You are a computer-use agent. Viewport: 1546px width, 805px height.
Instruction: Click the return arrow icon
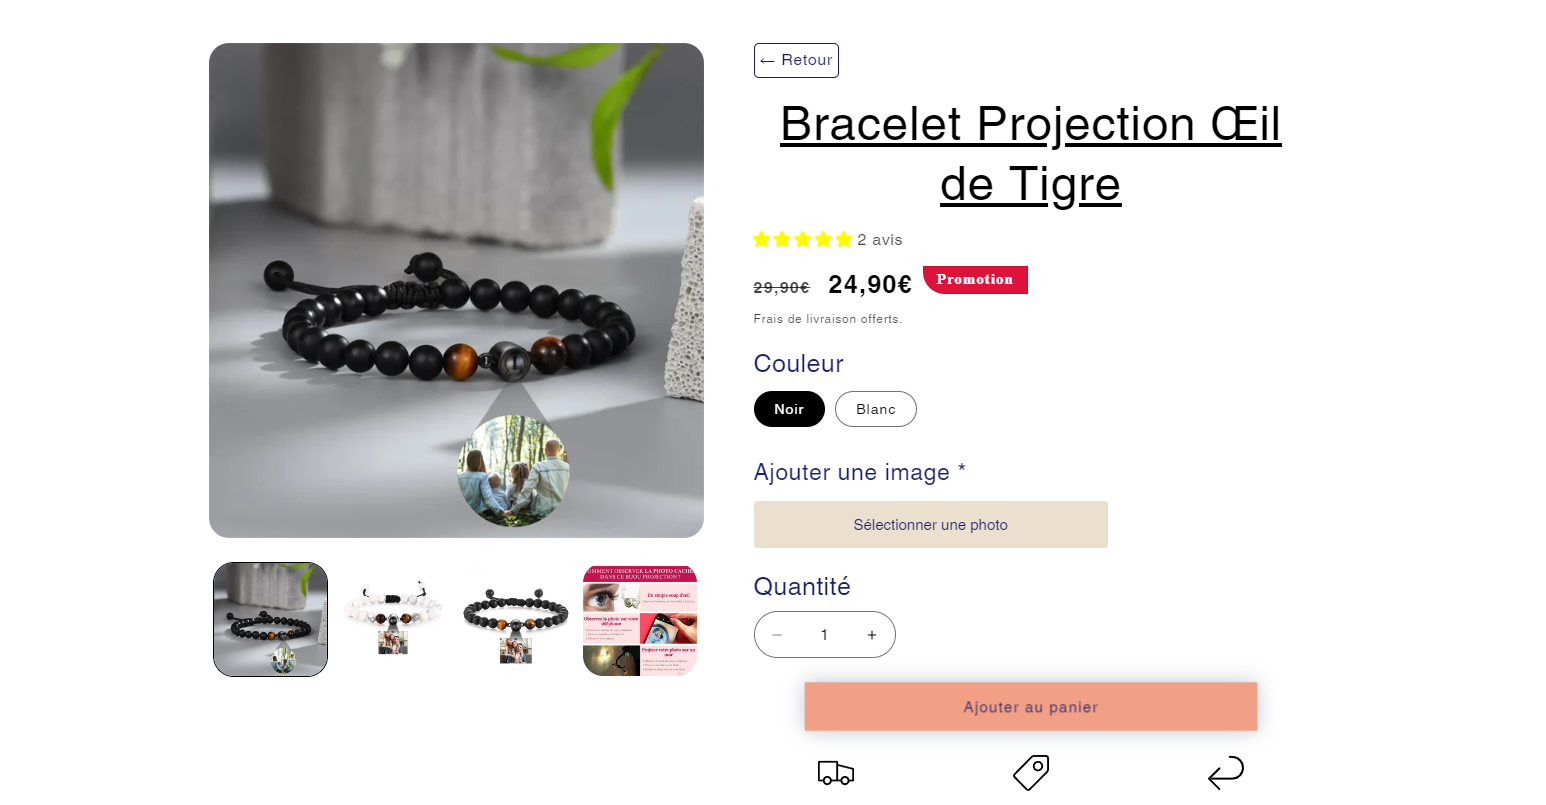1226,773
